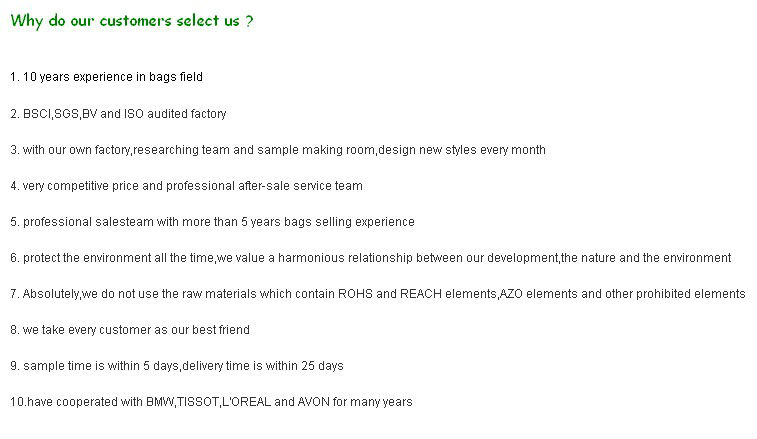
Task: Click the text 'BSCI,SGS,BV and ISO audited factory'
Action: click(125, 114)
